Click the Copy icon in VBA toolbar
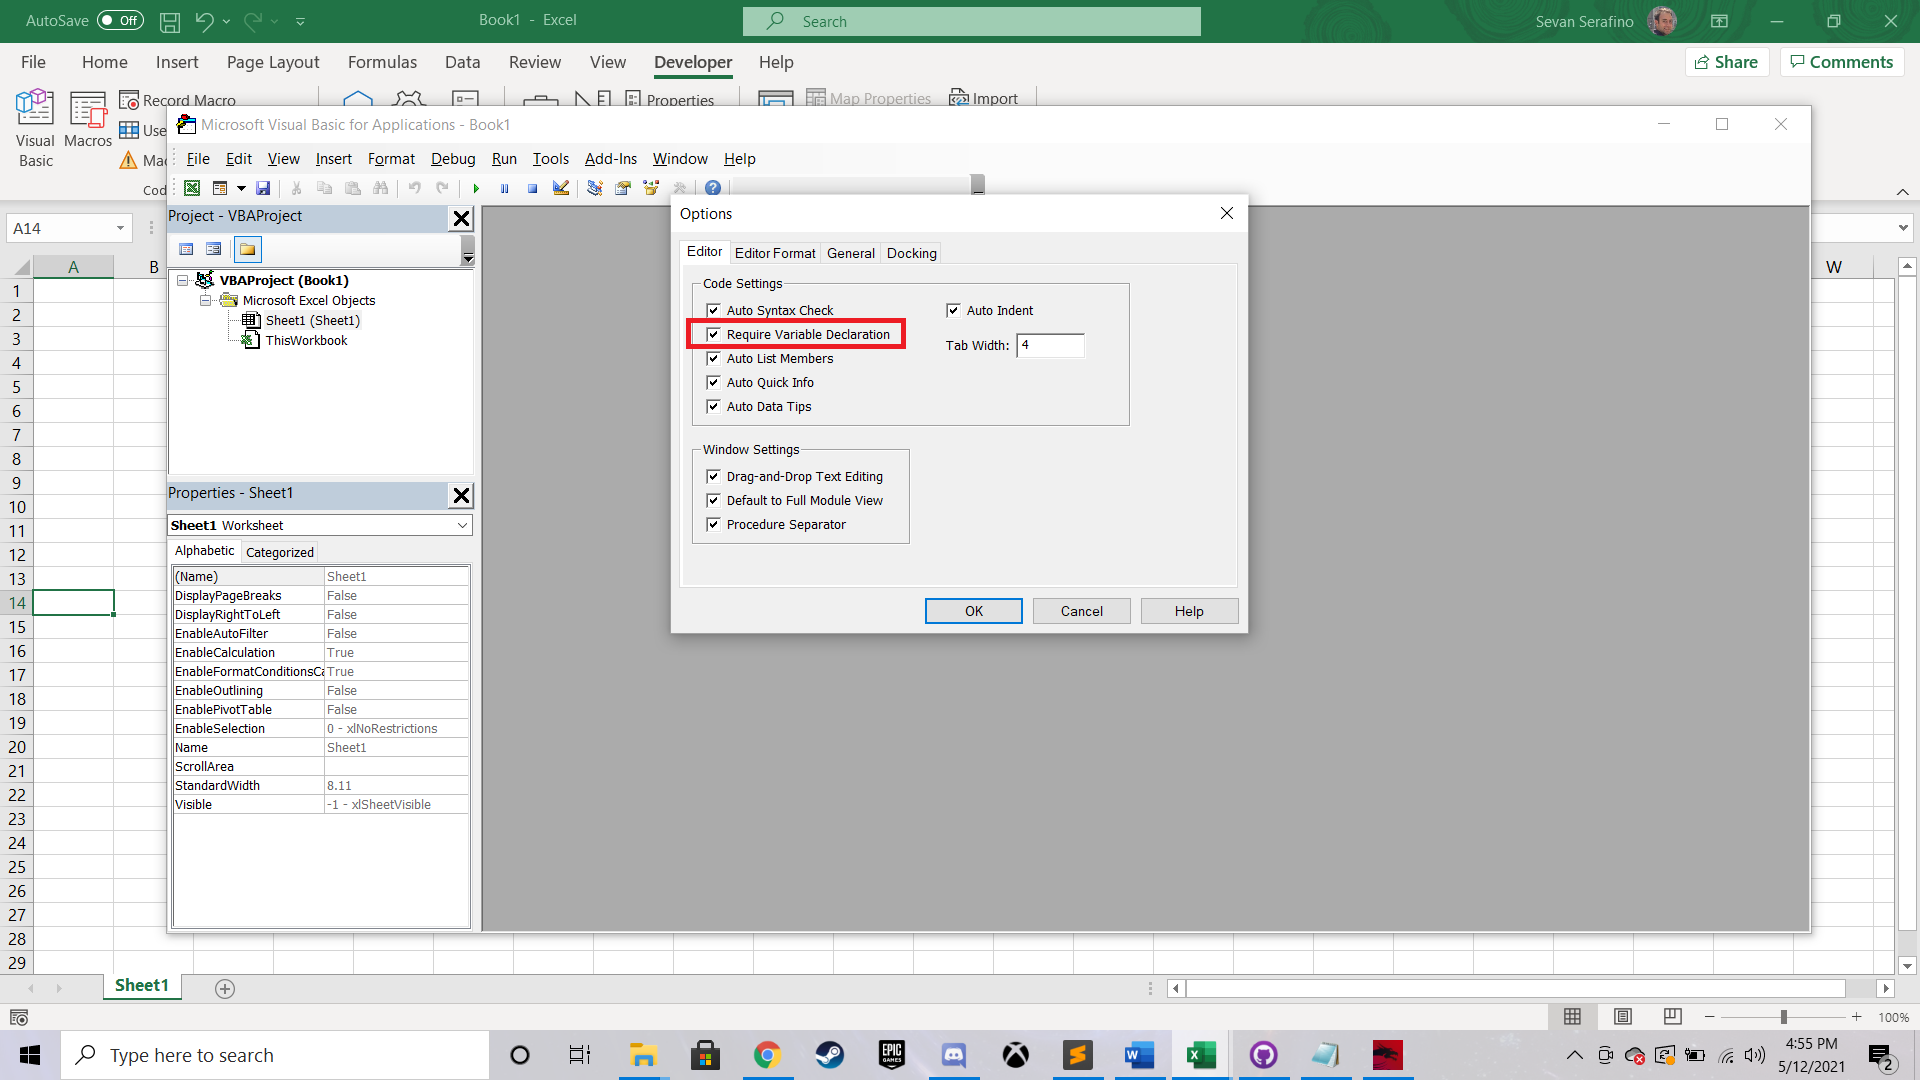This screenshot has height=1080, width=1920. point(324,188)
